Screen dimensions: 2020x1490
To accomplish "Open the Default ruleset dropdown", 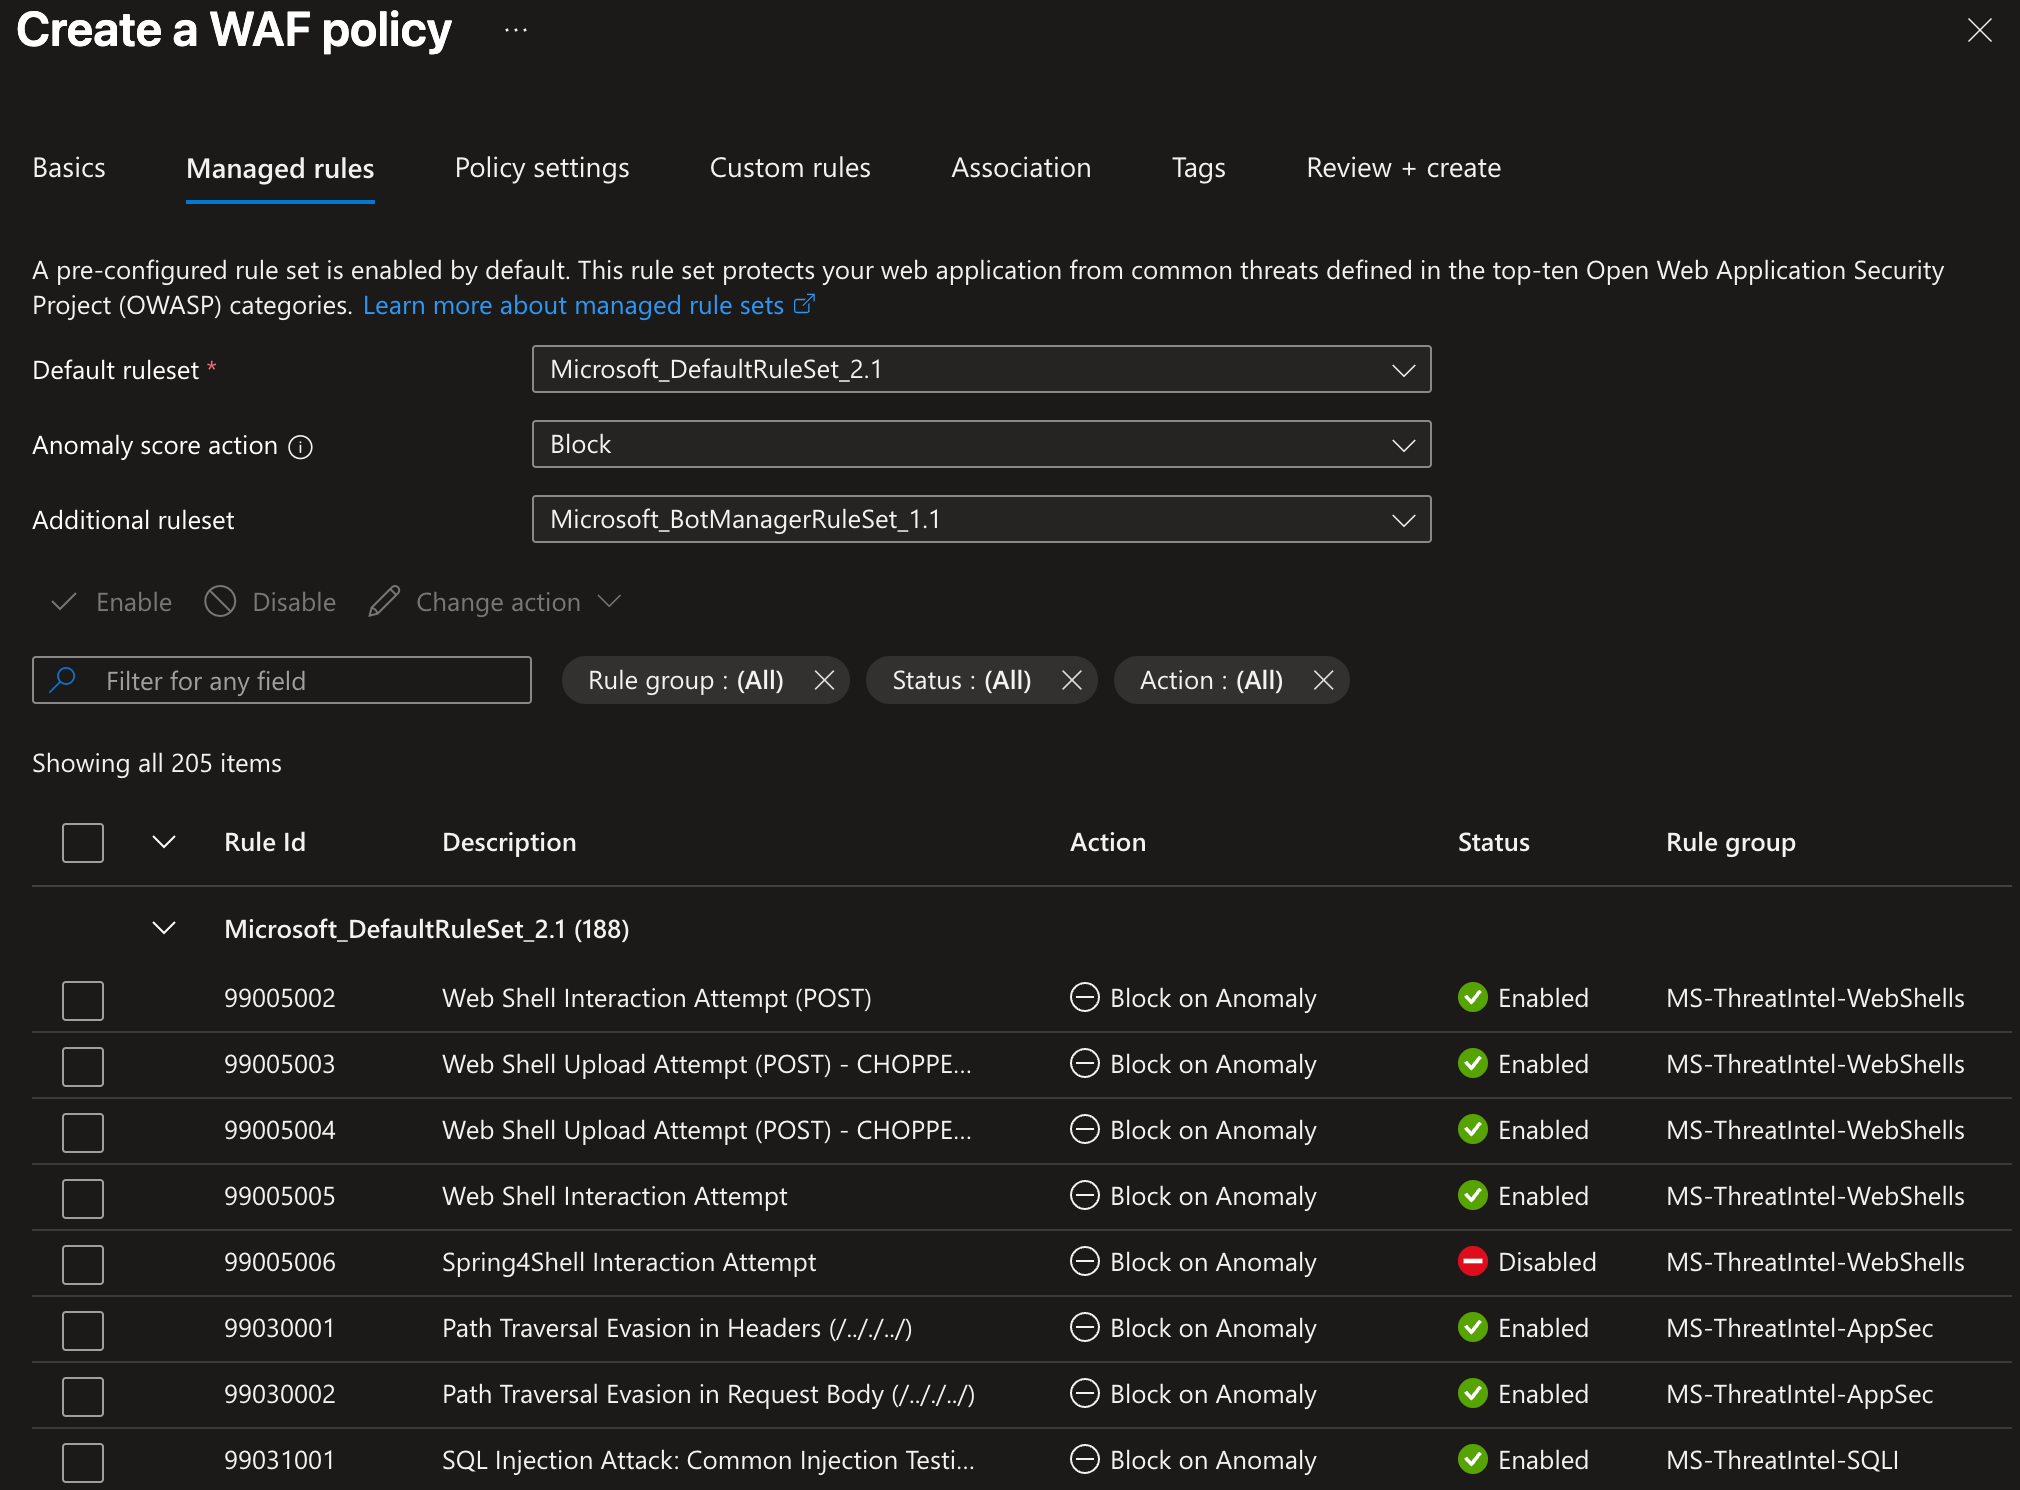I will point(981,370).
